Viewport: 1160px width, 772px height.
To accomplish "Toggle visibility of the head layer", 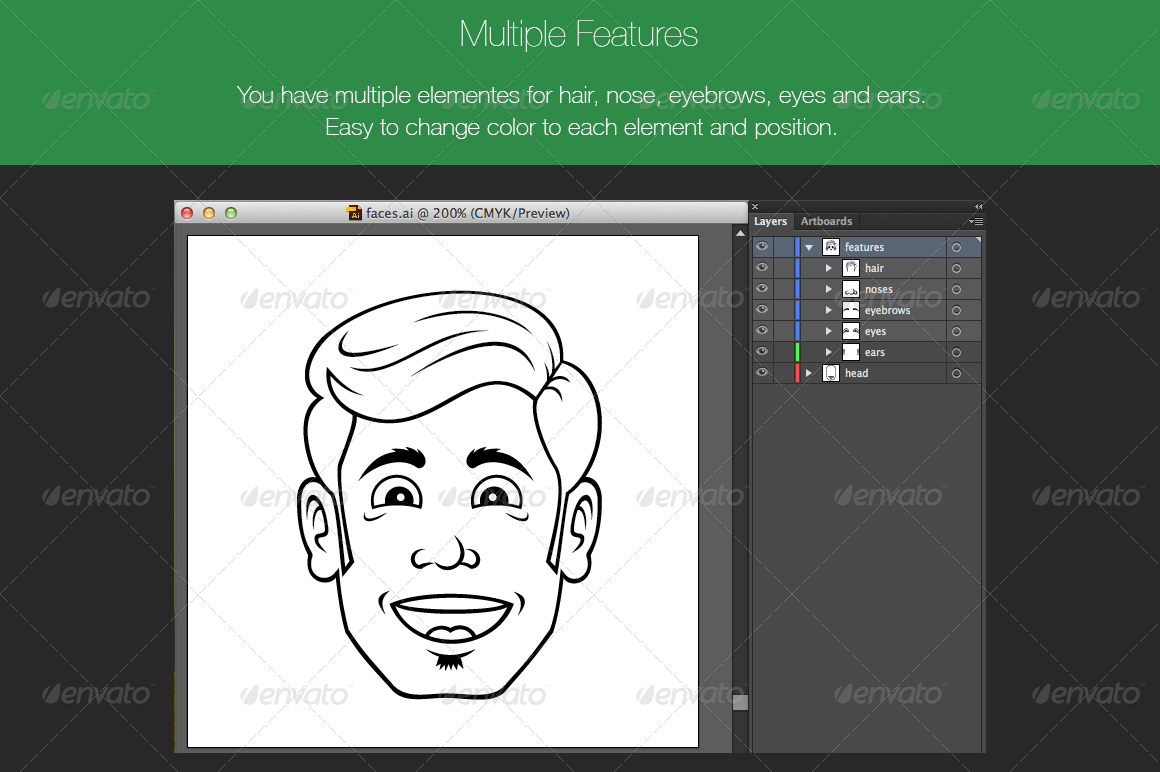I will coord(762,372).
